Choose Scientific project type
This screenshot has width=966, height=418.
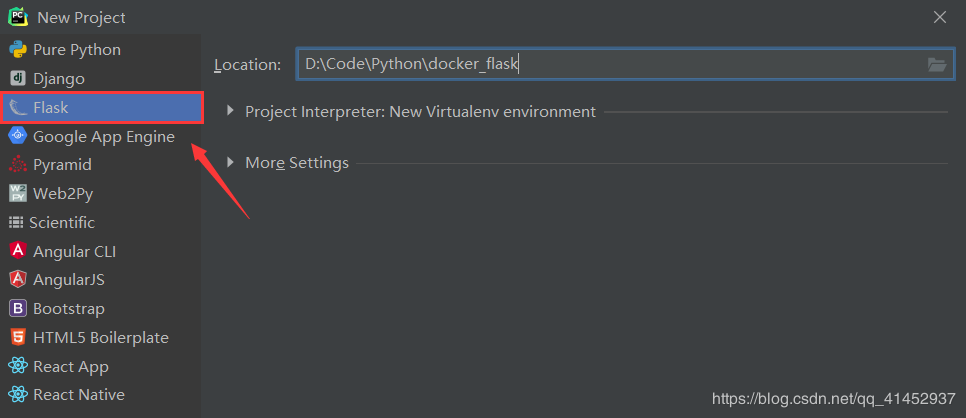pos(62,223)
